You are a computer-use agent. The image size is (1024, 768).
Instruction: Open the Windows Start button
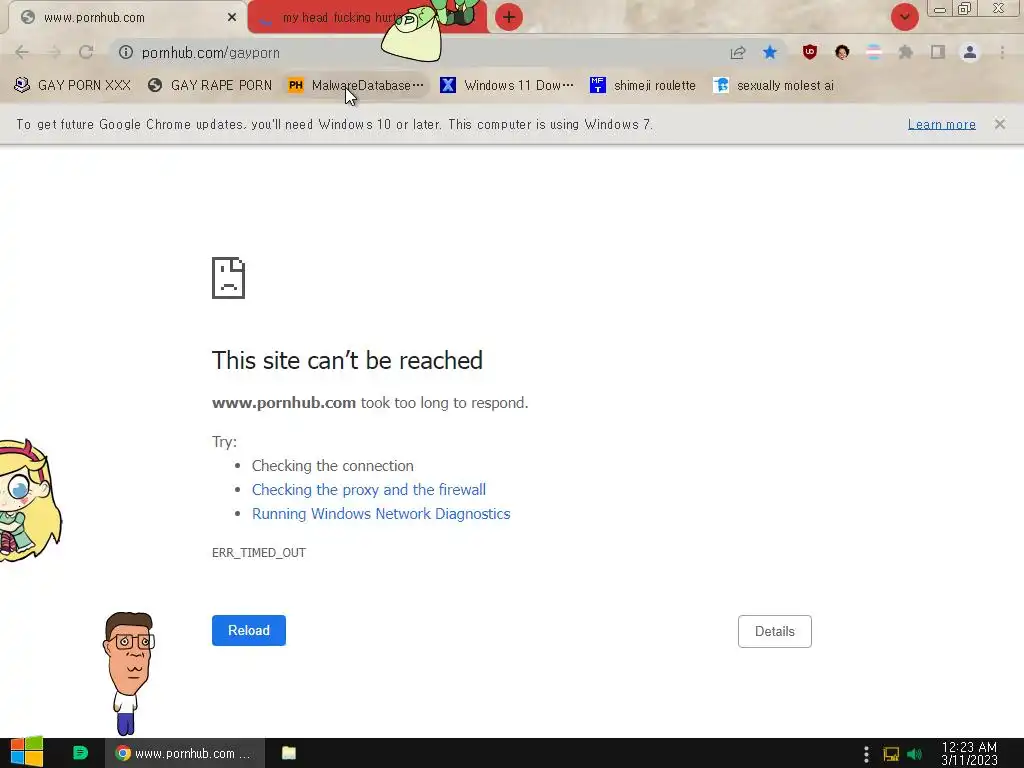(27, 753)
